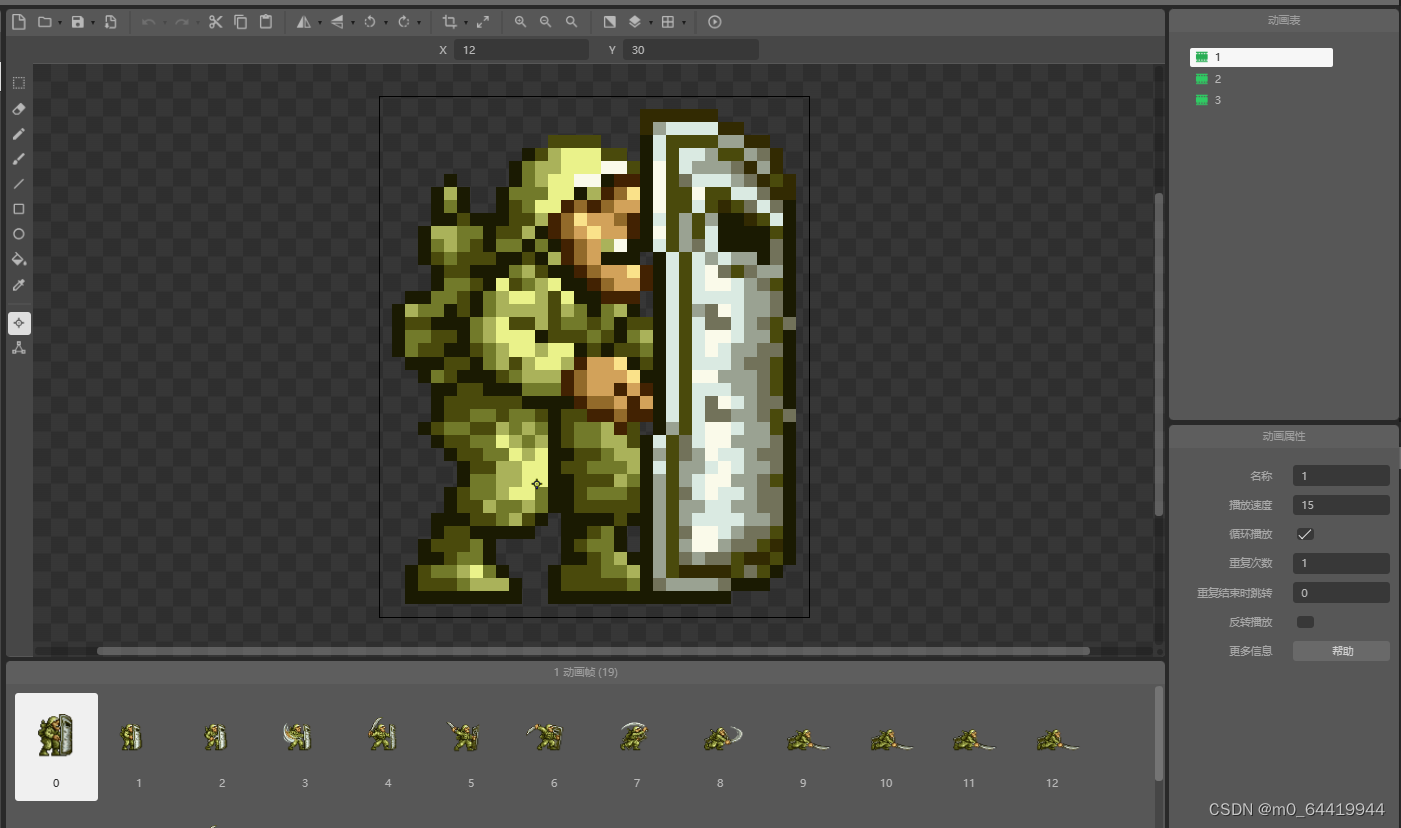
Task: Click the canvas horizontal scrollbar
Action: (x=593, y=651)
